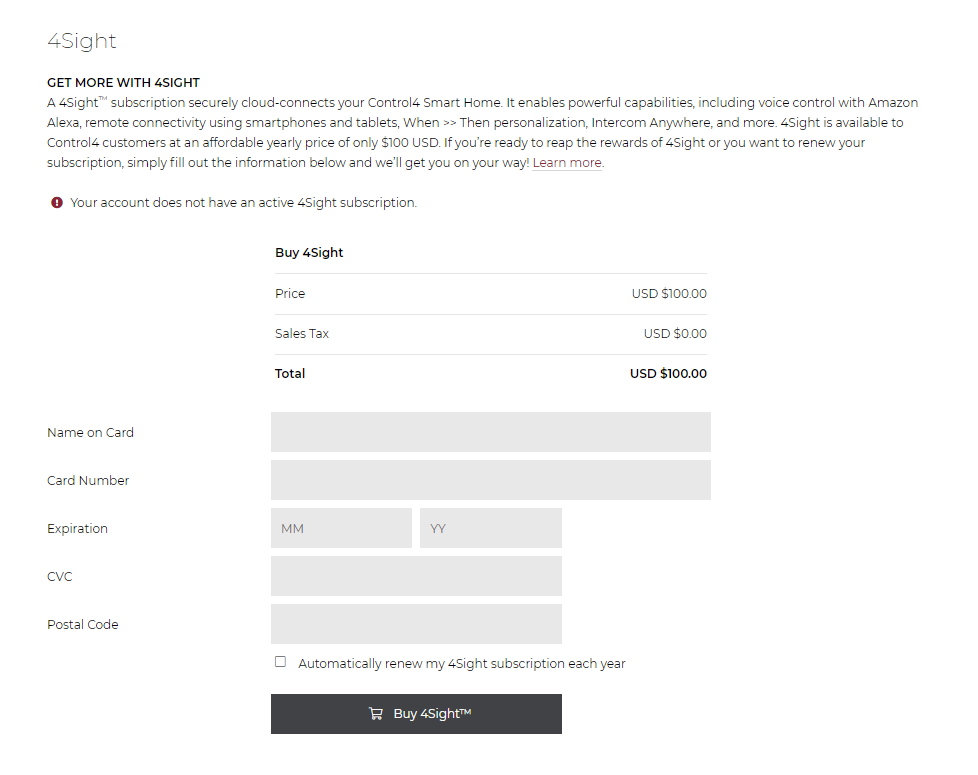Screen dimensions: 978x775
Task: Click the 'Expiration' field label
Action: click(x=77, y=529)
